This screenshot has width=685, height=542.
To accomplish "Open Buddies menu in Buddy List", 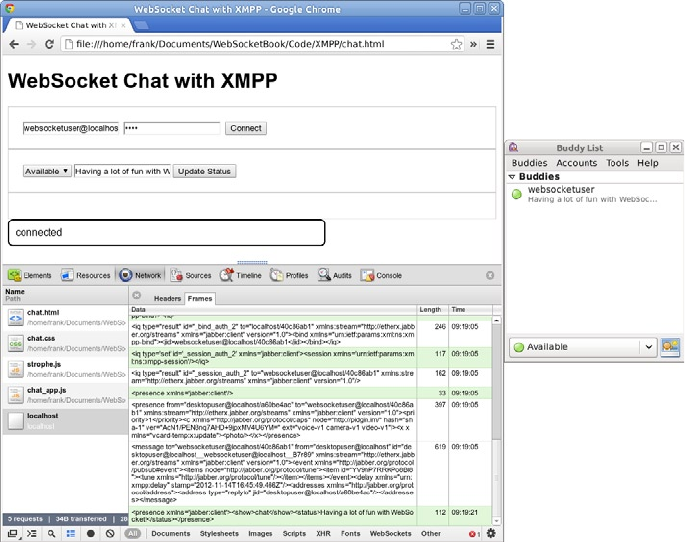I will coord(529,163).
